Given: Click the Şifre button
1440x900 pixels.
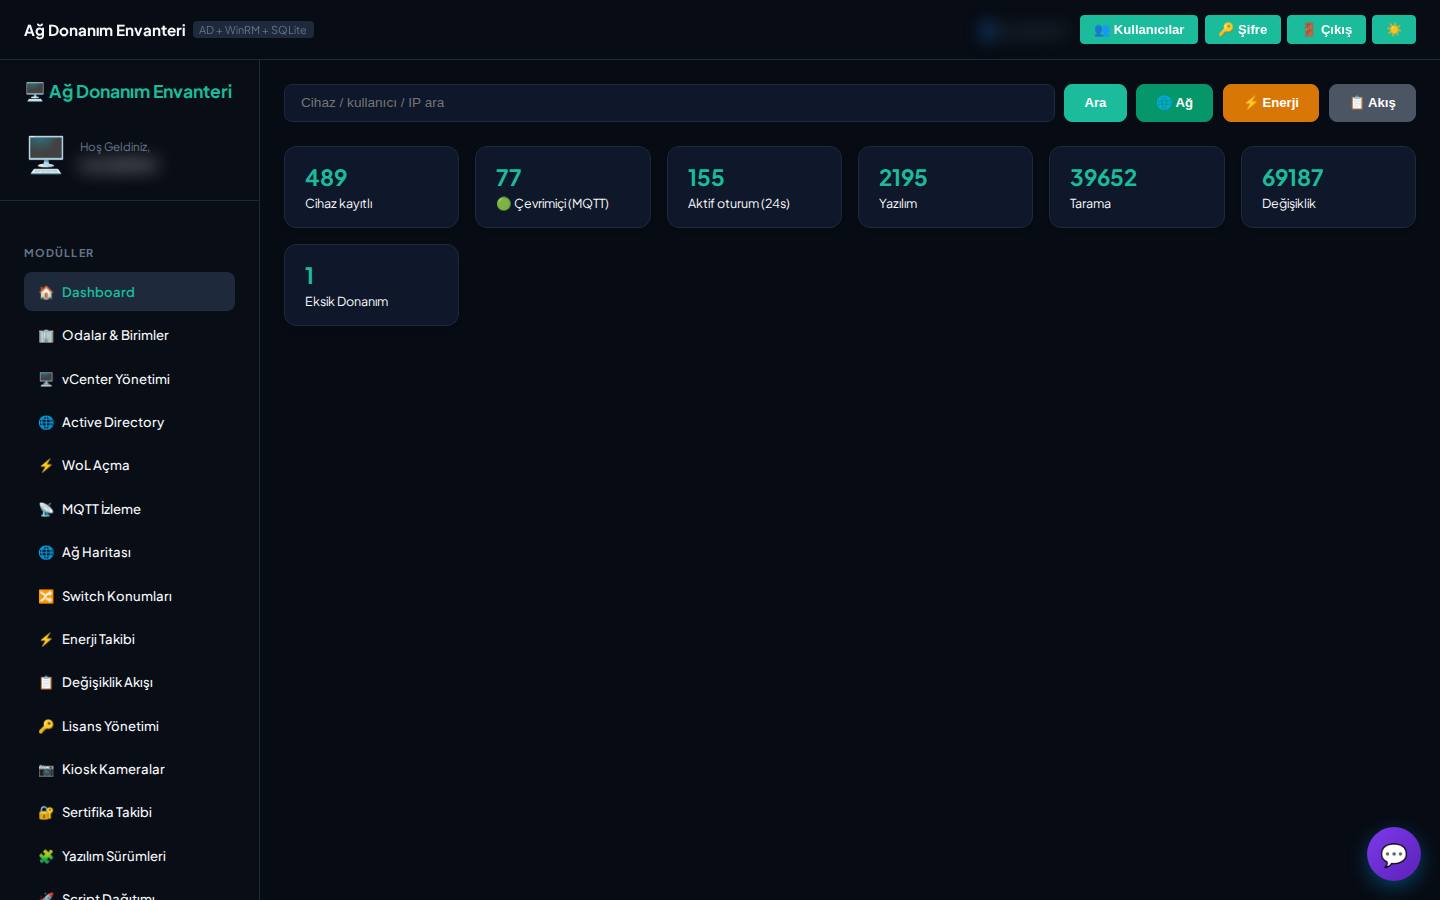Looking at the screenshot, I should click(1243, 30).
